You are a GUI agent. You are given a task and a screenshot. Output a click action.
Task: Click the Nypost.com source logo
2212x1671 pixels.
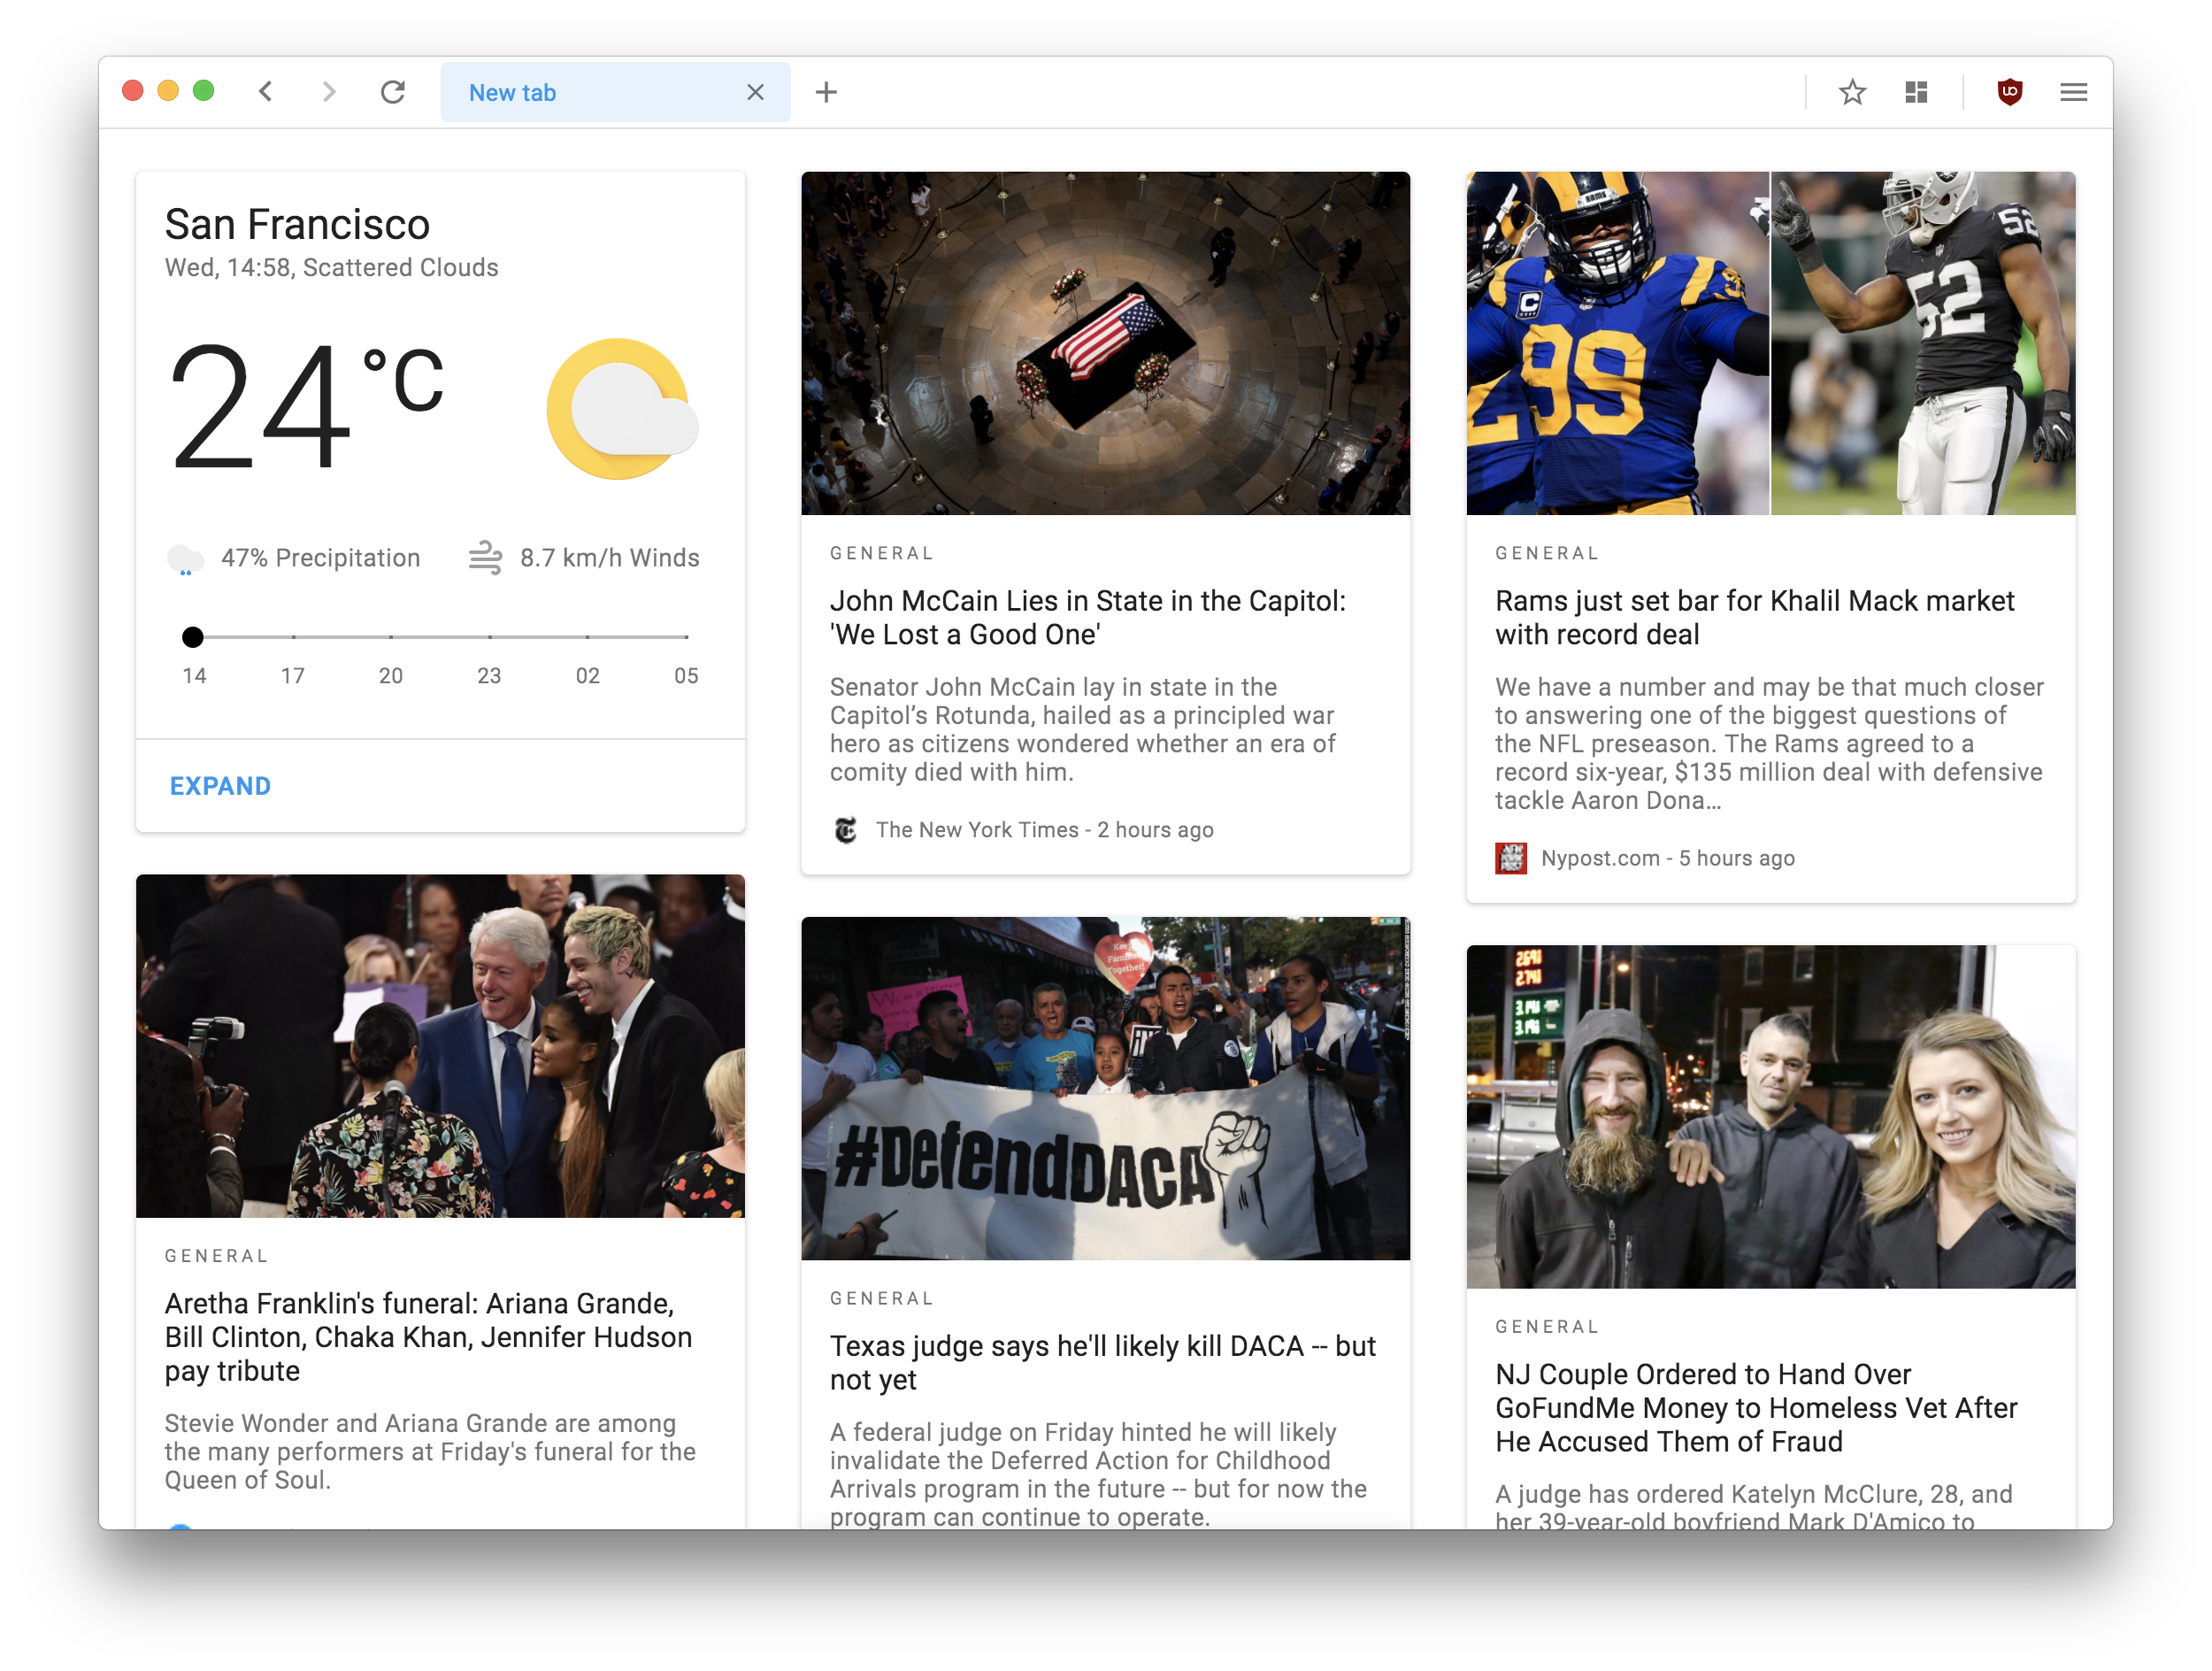click(1511, 858)
